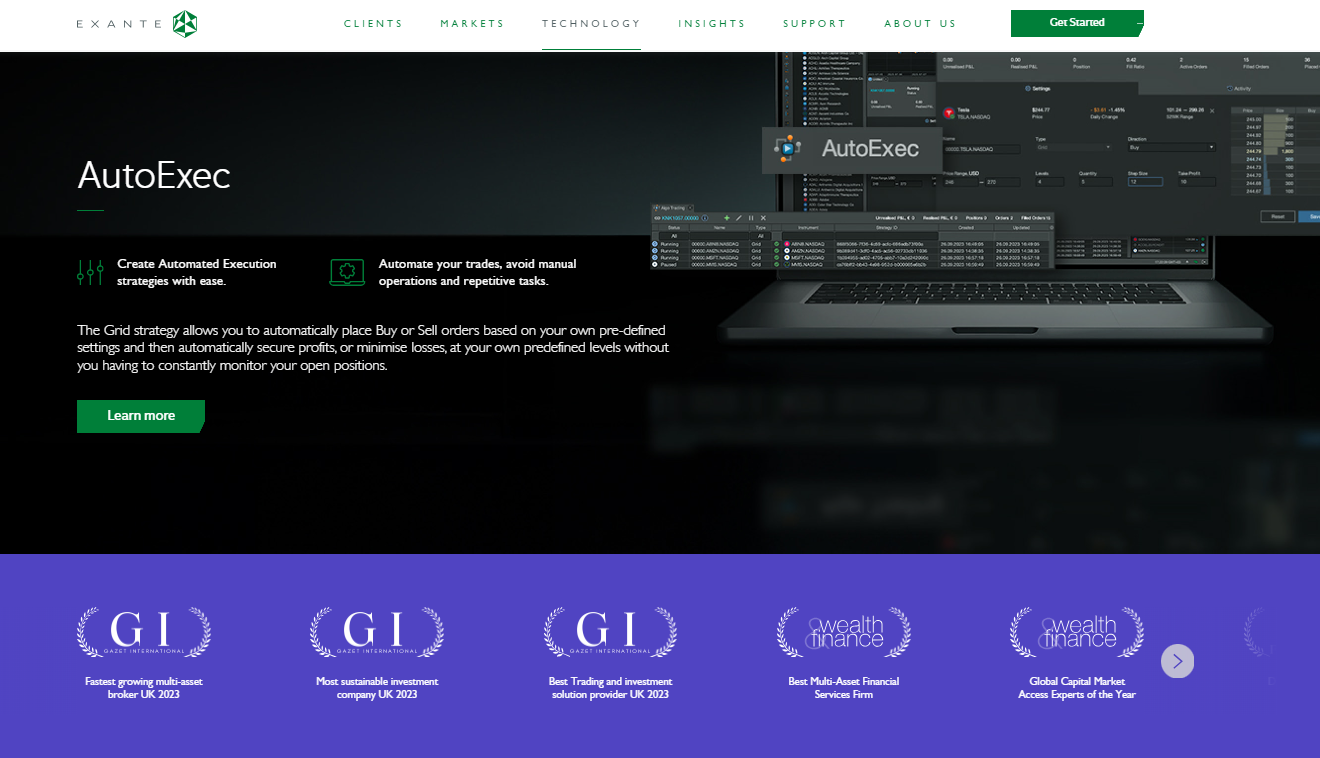Click the Global Capital Market Access Experts badge
Image resolution: width=1320 pixels, height=758 pixels.
(1077, 632)
